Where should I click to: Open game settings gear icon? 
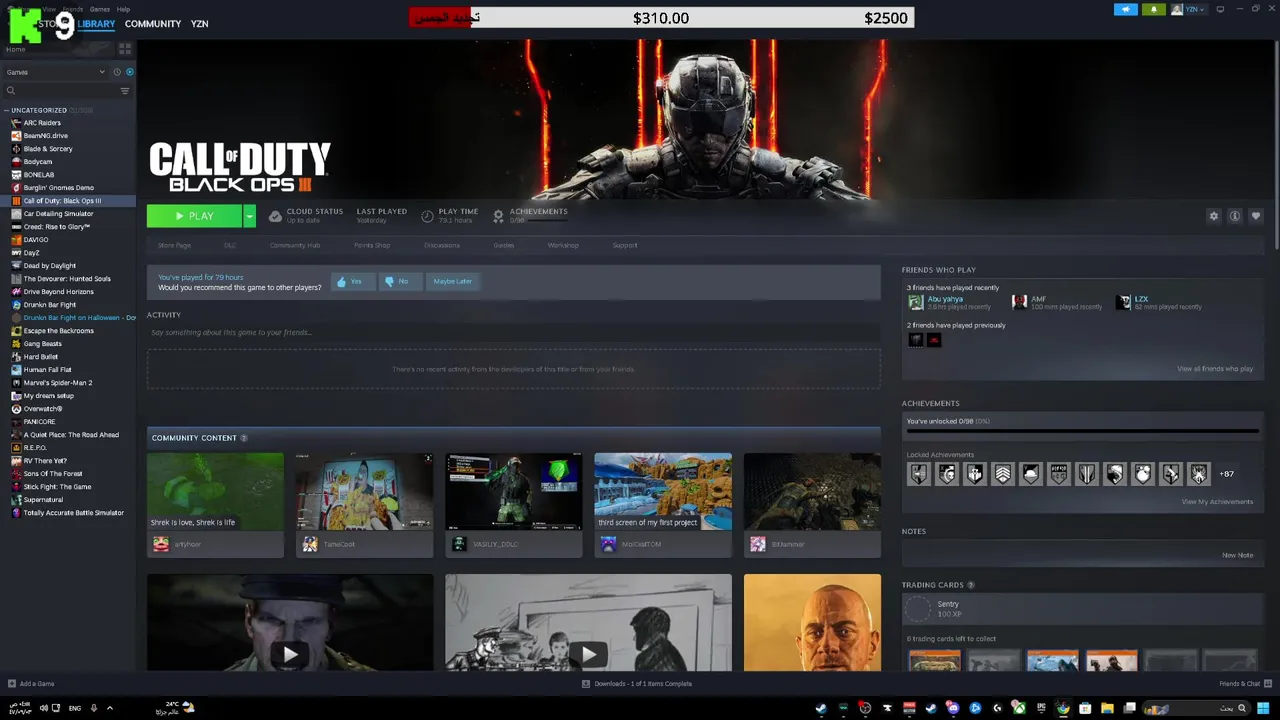pos(1214,216)
